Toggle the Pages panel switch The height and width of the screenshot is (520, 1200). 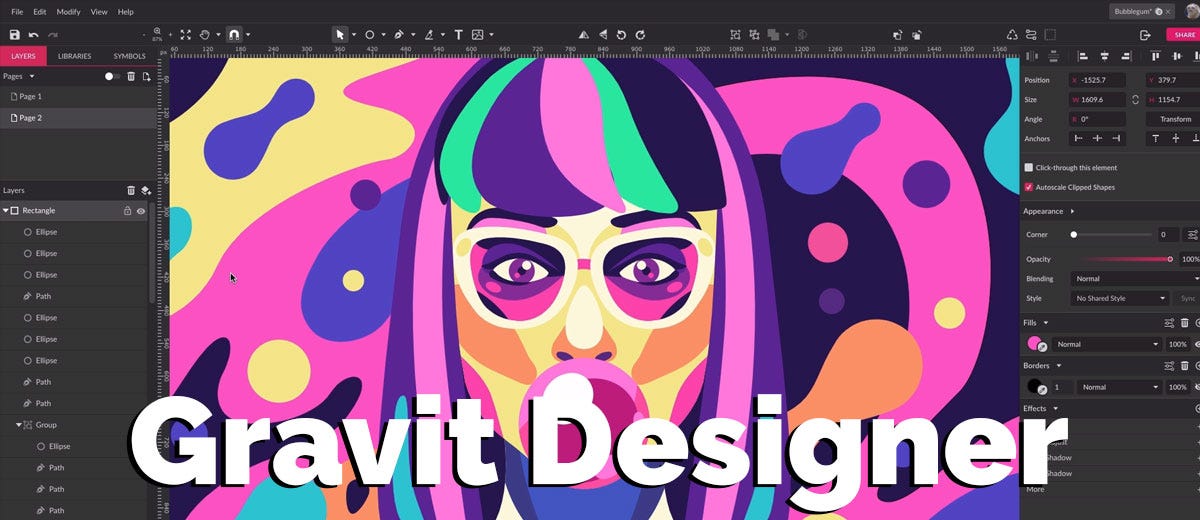click(112, 76)
